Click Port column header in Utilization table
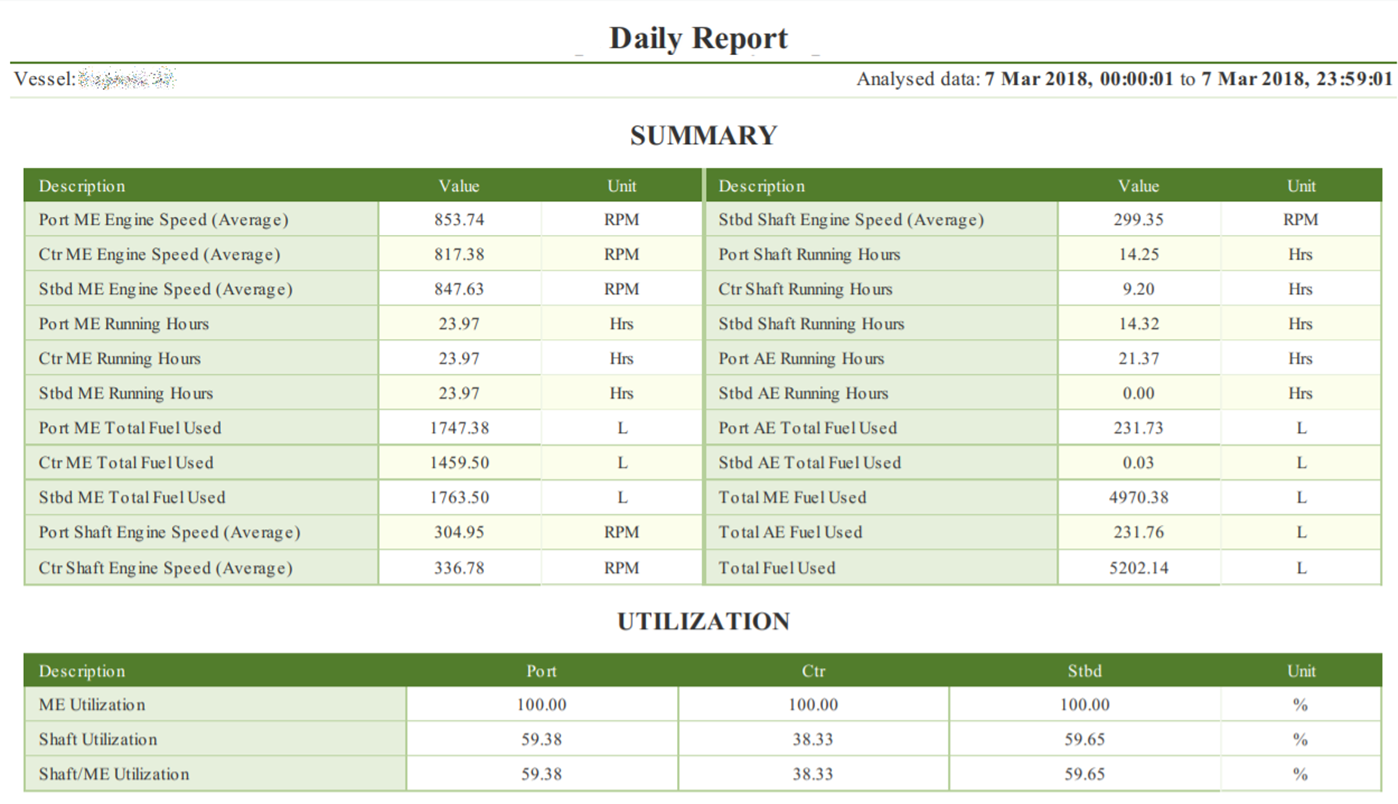The height and width of the screenshot is (804, 1398). pos(541,671)
